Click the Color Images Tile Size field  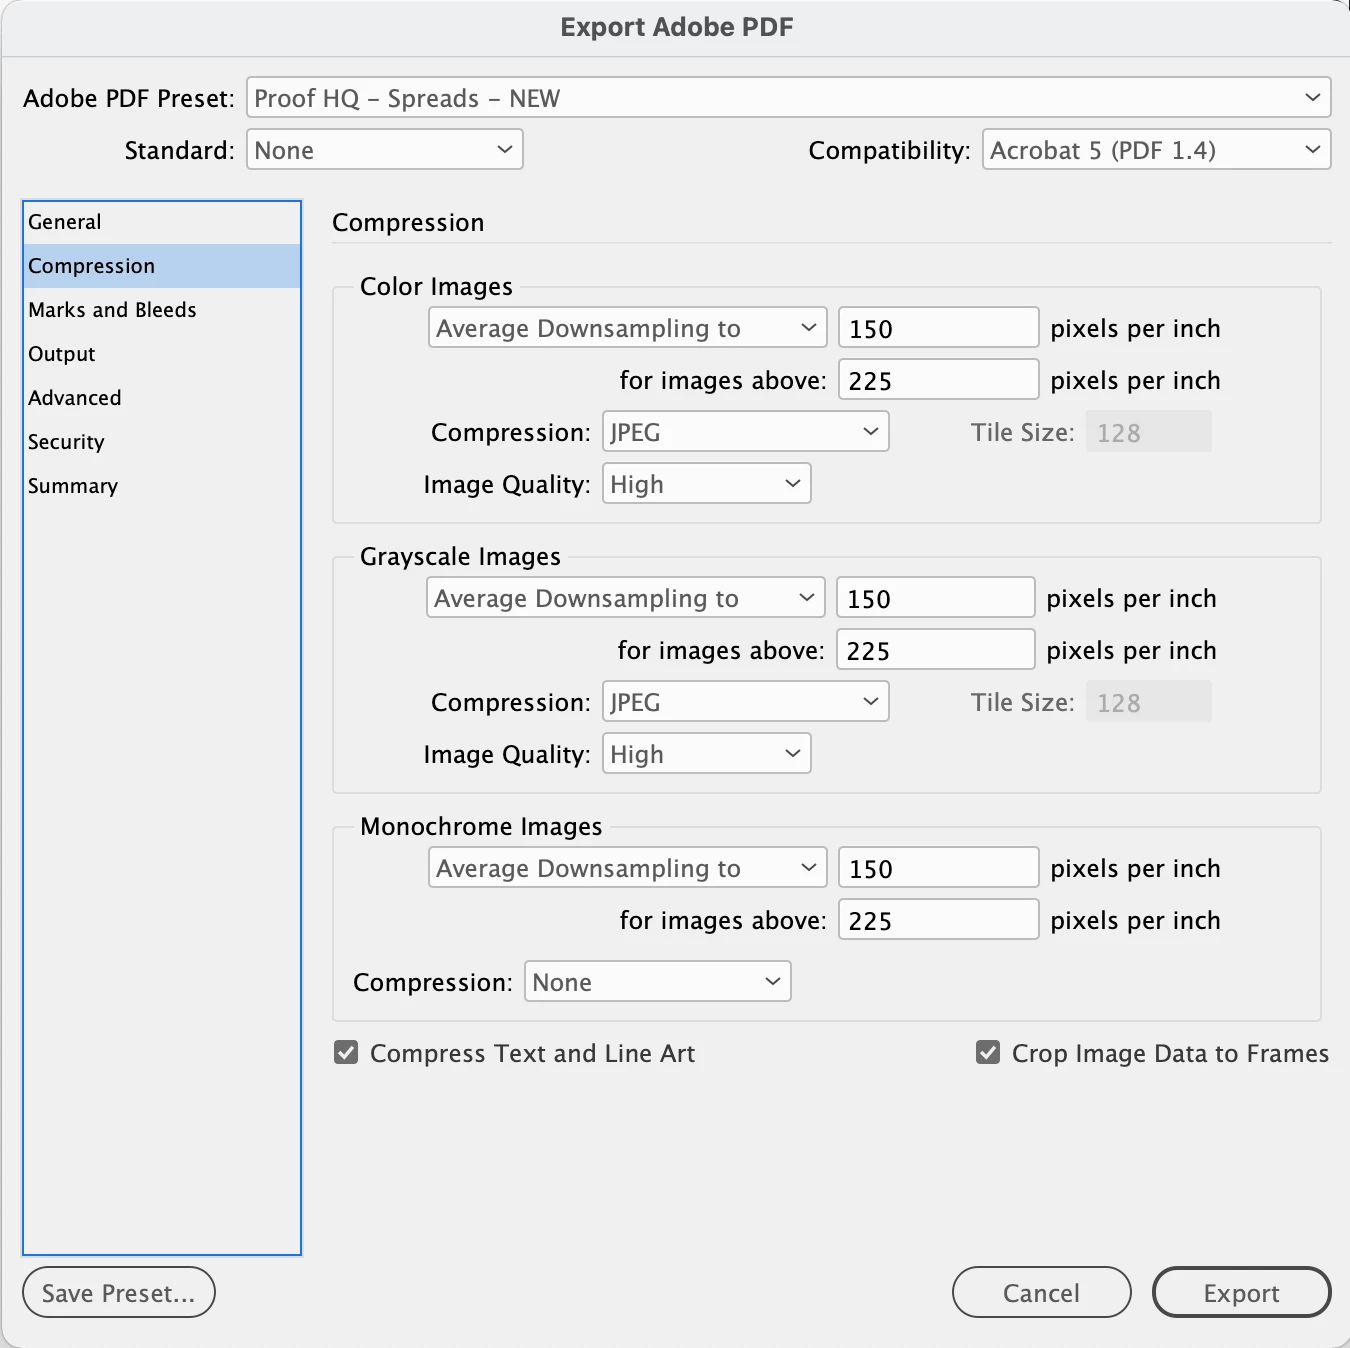point(1148,432)
